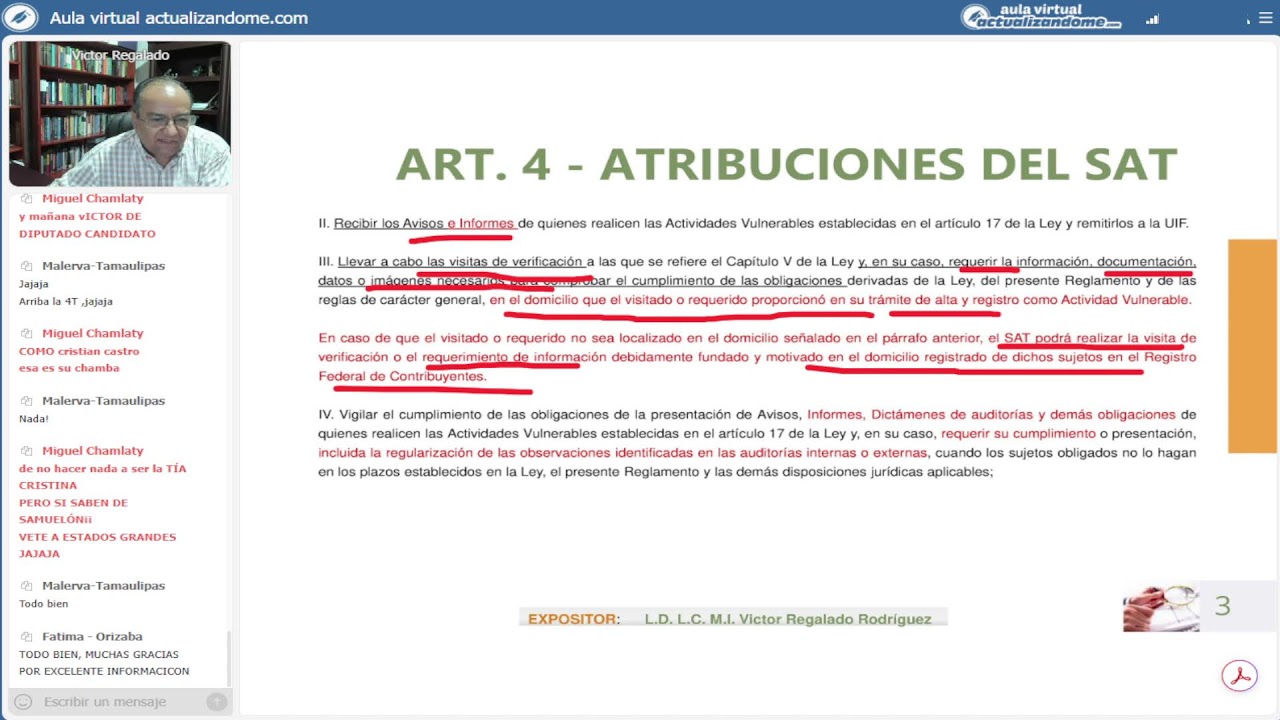Click the chat message 'Todo bien'
Screen dimensions: 1280x720
pos(44,604)
